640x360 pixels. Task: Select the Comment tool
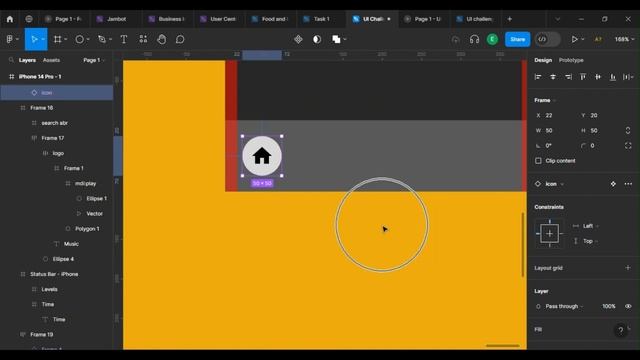click(180, 39)
